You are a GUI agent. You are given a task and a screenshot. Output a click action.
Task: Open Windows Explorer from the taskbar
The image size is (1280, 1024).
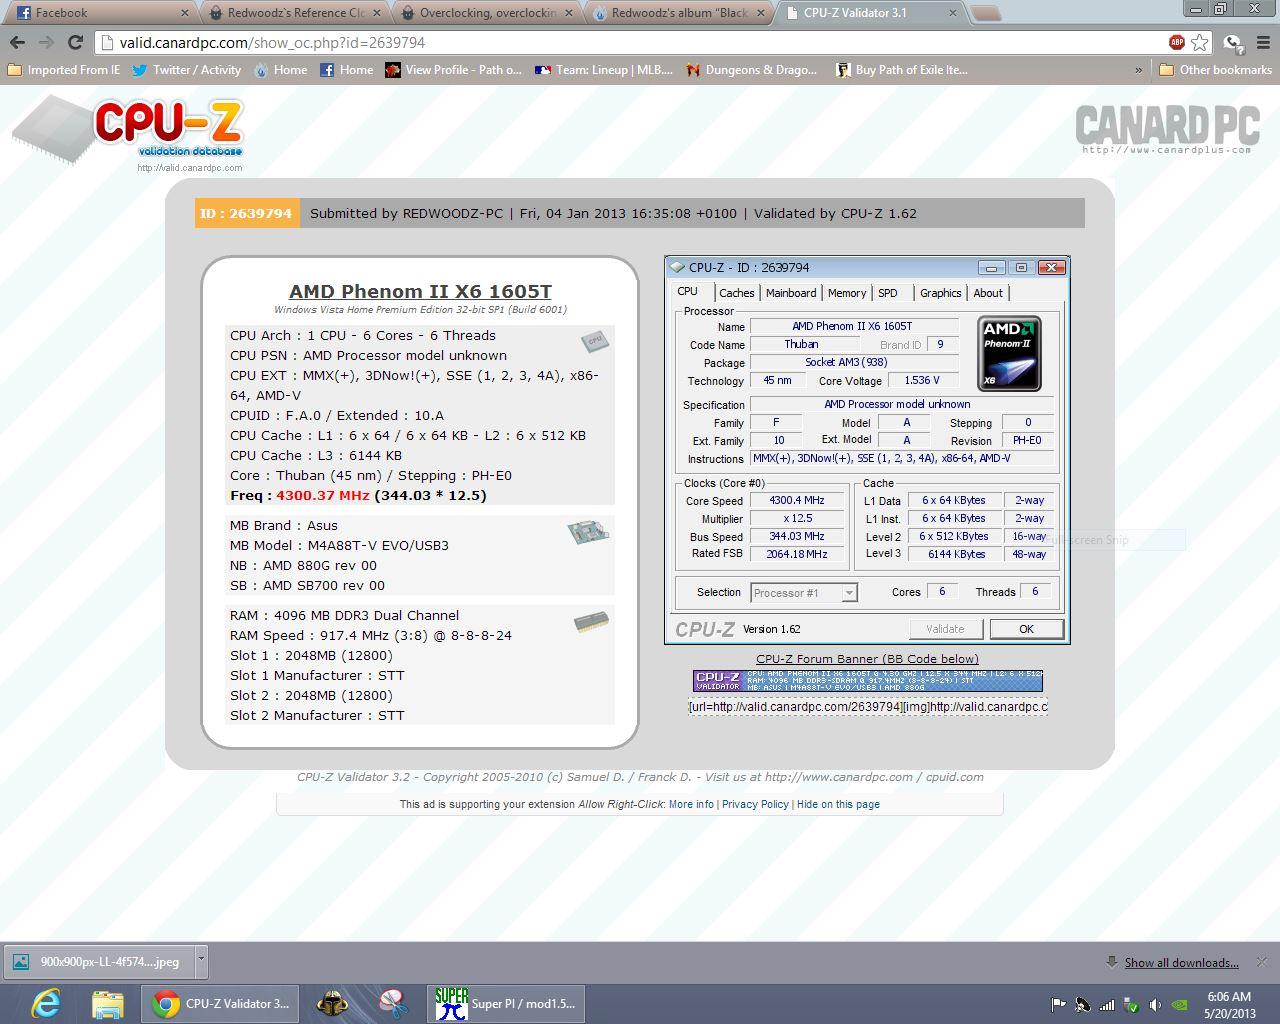coord(107,1003)
